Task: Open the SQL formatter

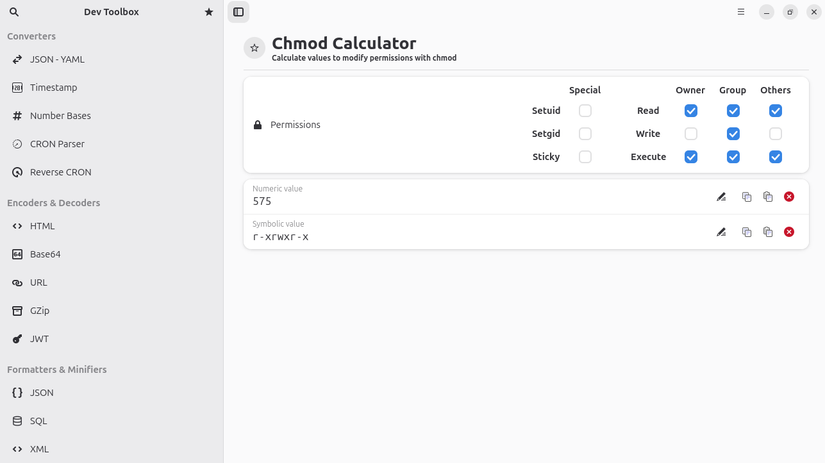Action: 112,421
